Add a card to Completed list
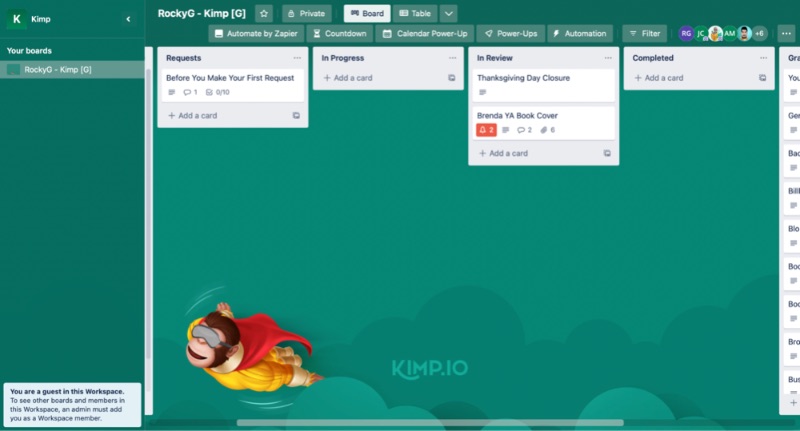Viewport: 800px width, 431px height. click(x=659, y=78)
